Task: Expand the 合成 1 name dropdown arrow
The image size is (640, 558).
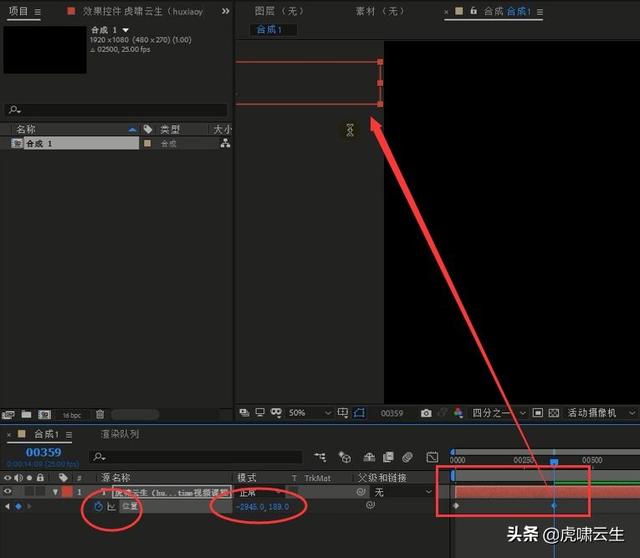Action: click(x=126, y=30)
